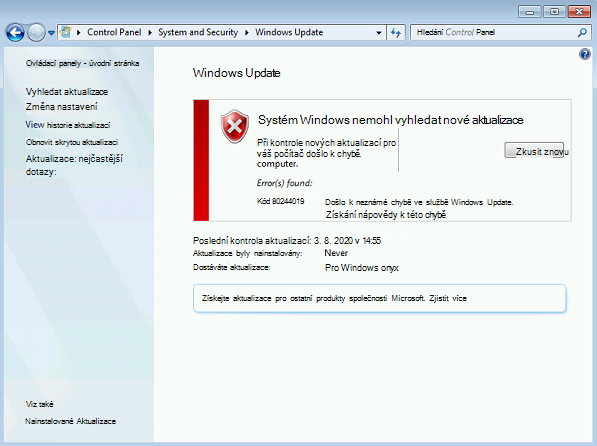
Task: Click error code Kód 80244019
Action: point(280,201)
